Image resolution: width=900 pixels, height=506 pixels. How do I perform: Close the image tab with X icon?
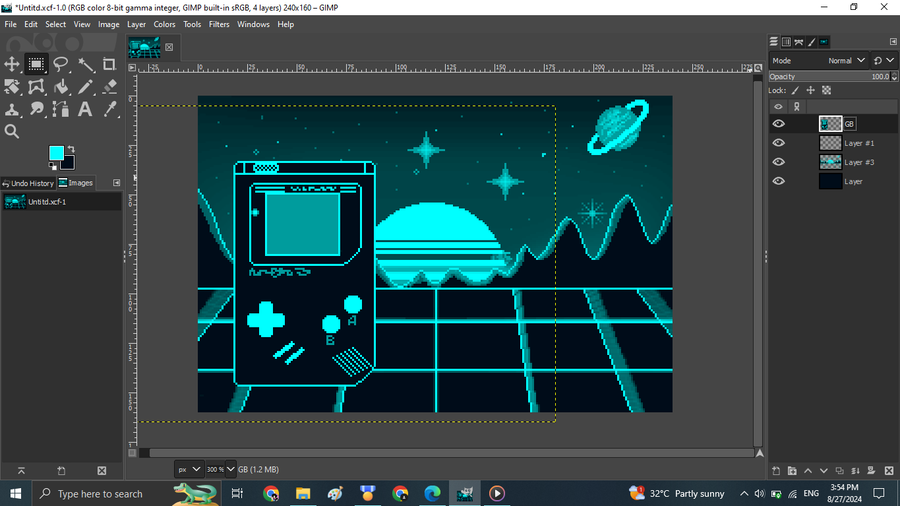point(169,47)
